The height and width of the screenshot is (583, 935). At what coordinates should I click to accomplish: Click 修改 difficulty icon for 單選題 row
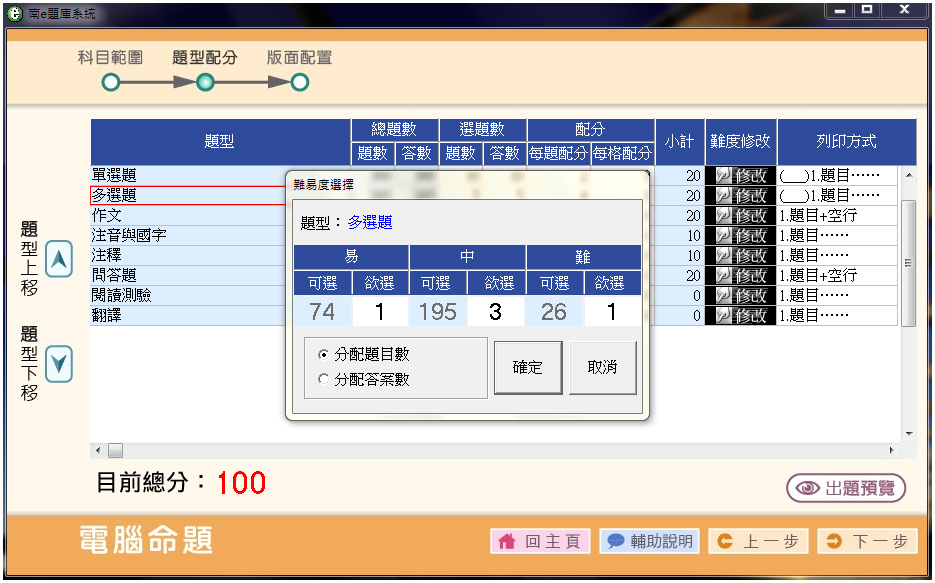(x=740, y=175)
